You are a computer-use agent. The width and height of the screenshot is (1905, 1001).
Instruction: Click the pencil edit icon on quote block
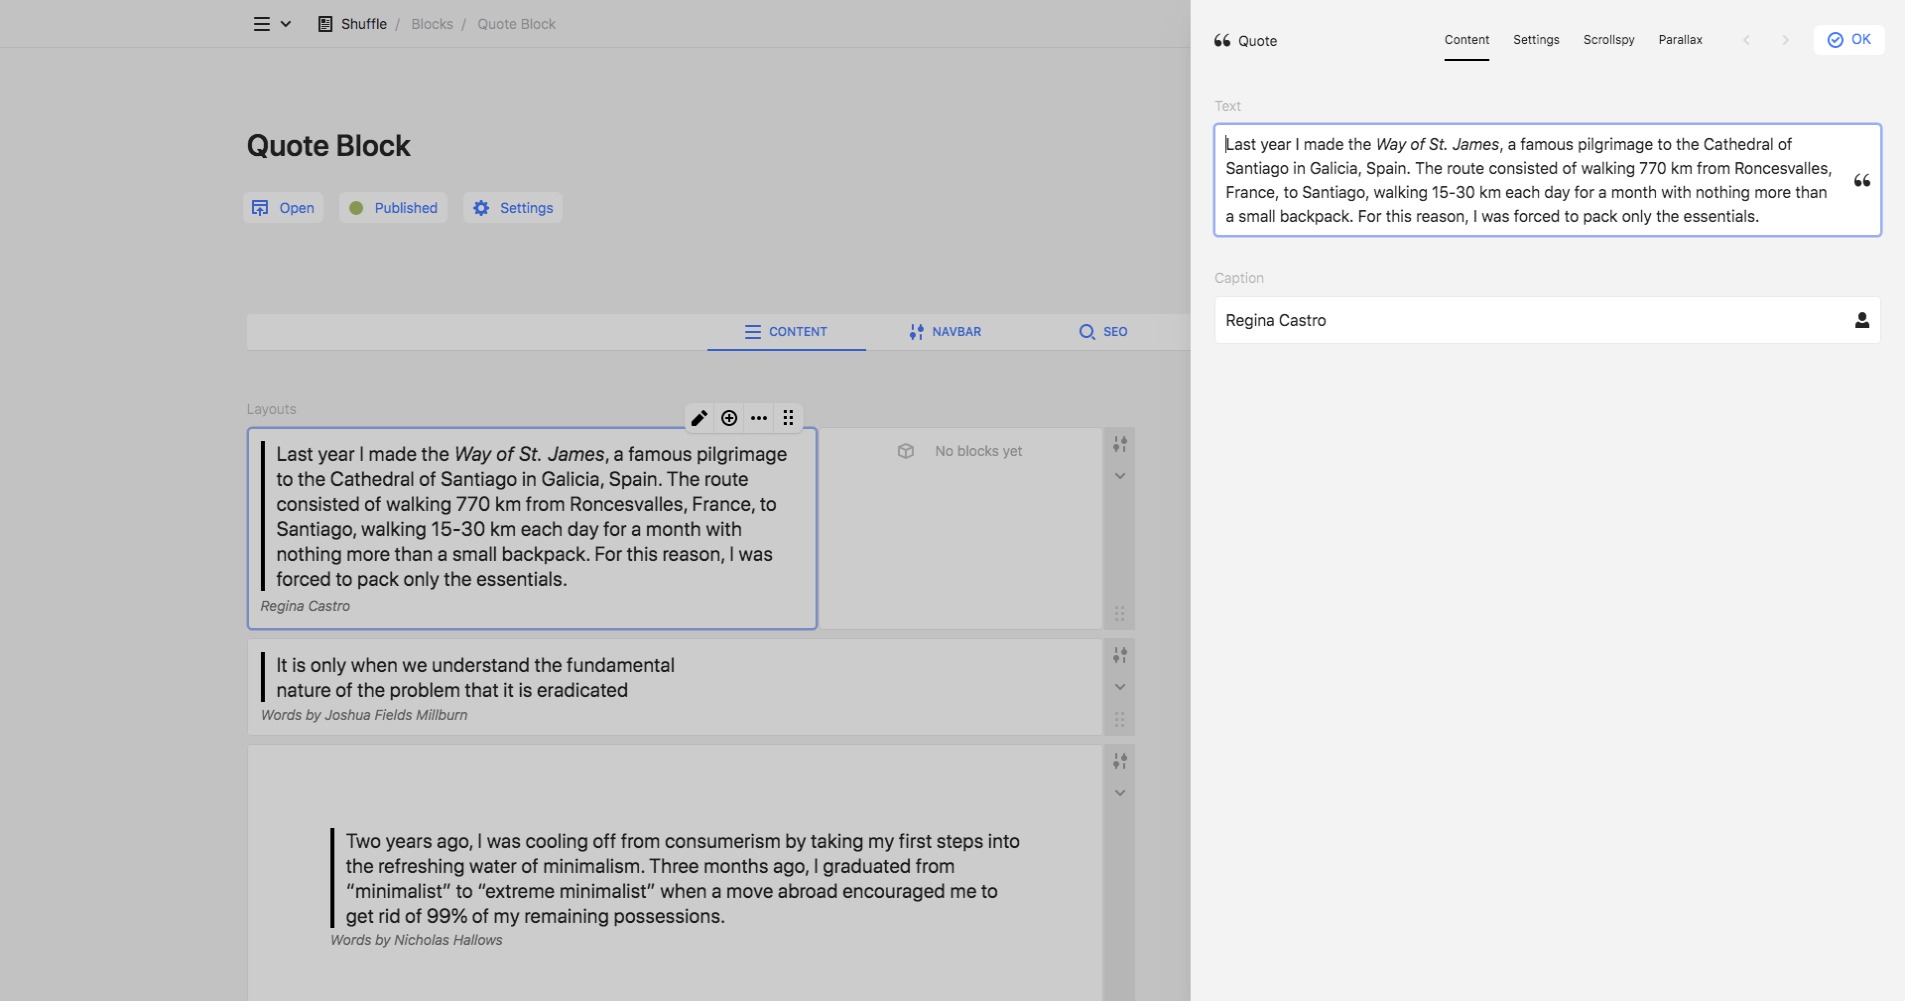tap(699, 418)
